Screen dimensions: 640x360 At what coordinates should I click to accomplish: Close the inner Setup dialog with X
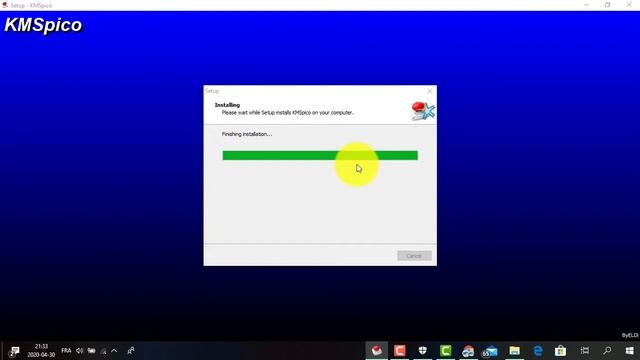click(x=429, y=91)
